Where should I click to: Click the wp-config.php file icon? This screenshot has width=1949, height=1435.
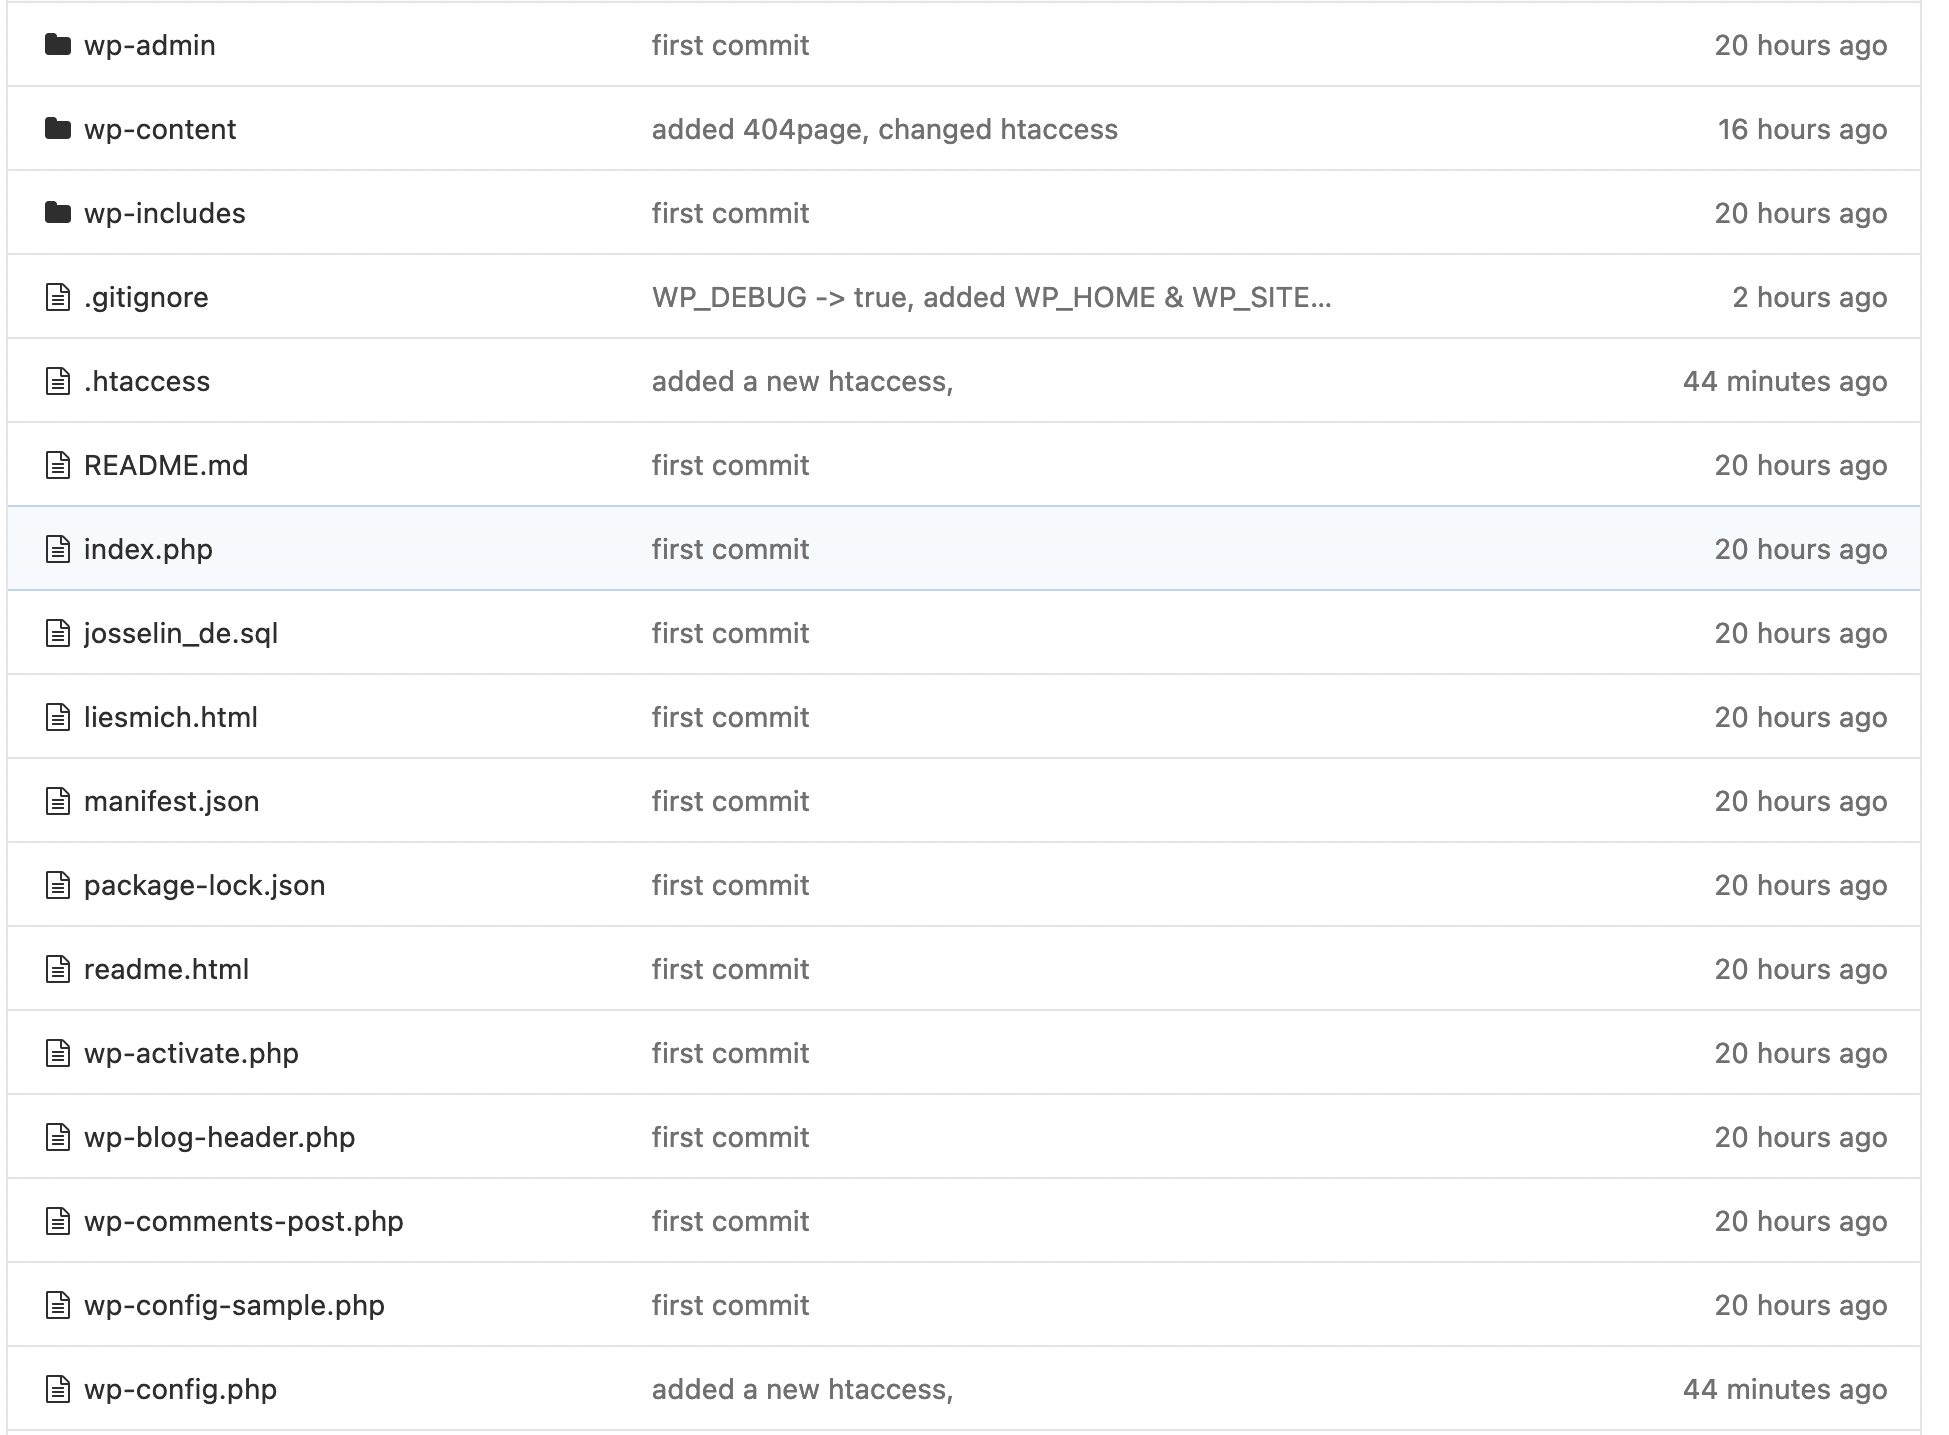(58, 1389)
